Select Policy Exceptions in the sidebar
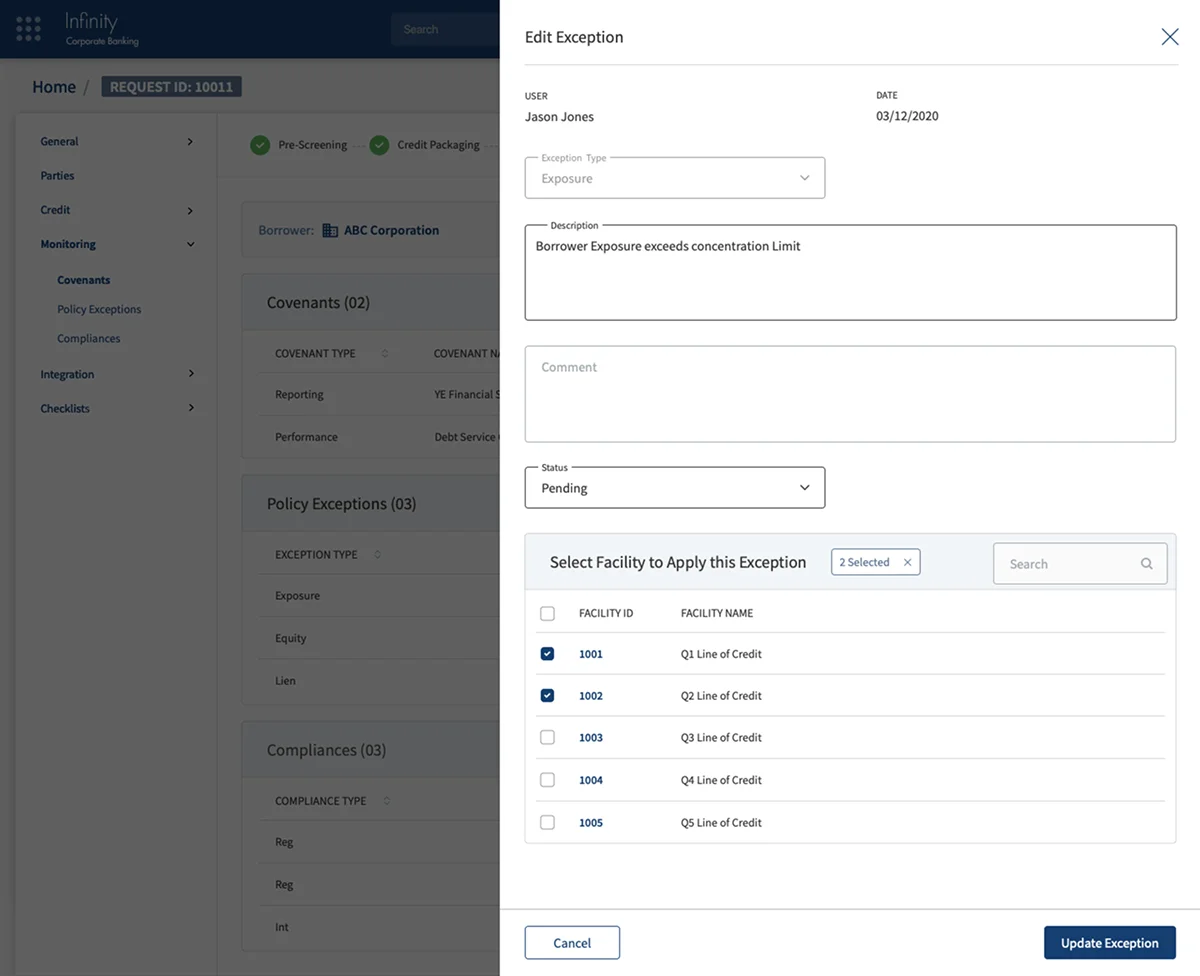Image resolution: width=1200 pixels, height=976 pixels. point(99,309)
